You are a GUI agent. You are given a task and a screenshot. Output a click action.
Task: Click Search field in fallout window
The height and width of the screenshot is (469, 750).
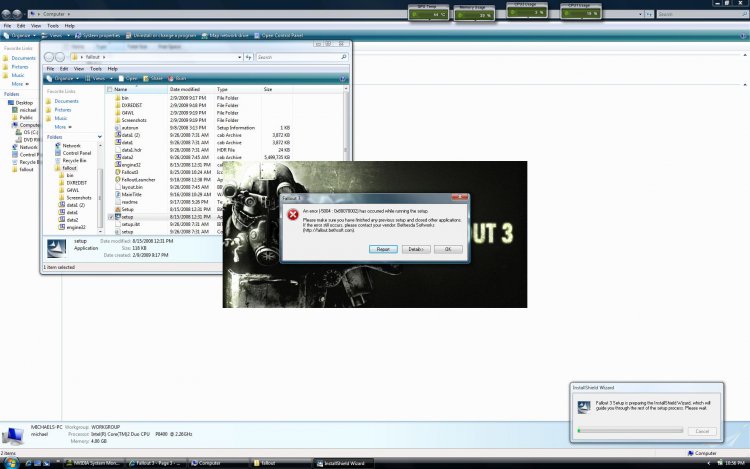301,57
